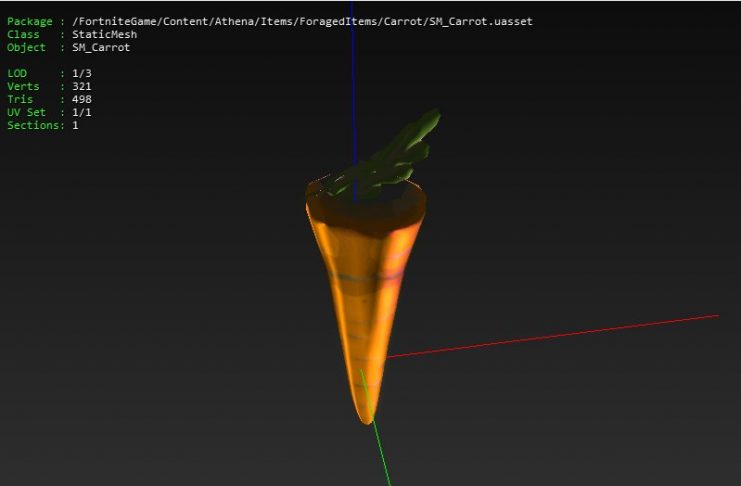Select the package path ending SM_Carrot.uasset
The image size is (741, 486).
[302, 22]
